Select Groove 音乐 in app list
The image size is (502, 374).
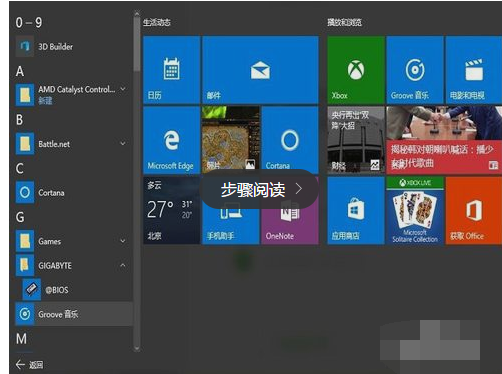tap(74, 314)
